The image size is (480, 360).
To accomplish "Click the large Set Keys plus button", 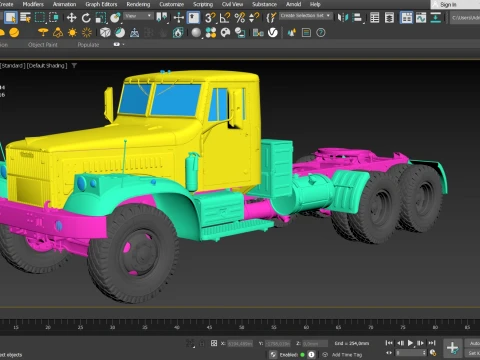I will pos(452,348).
